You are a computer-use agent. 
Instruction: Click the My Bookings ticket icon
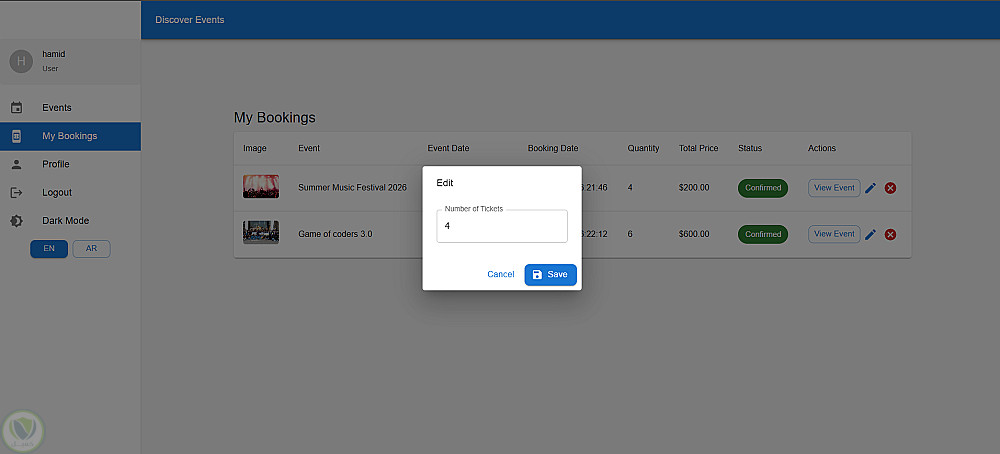click(x=17, y=136)
